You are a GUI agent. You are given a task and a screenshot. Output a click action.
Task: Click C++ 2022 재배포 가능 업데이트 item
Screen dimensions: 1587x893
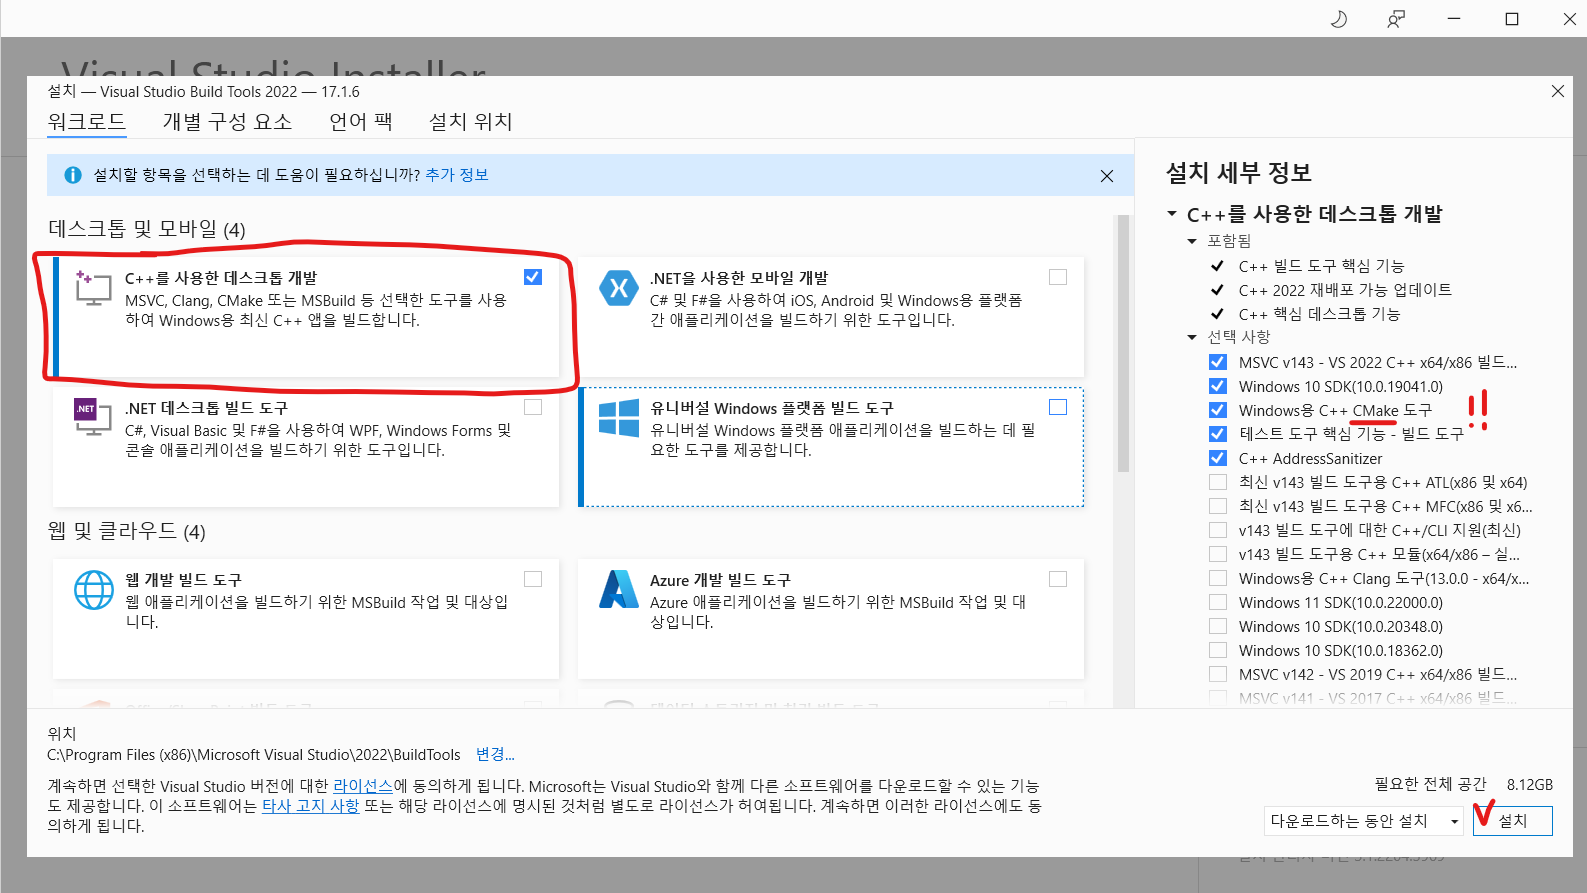click(1345, 290)
